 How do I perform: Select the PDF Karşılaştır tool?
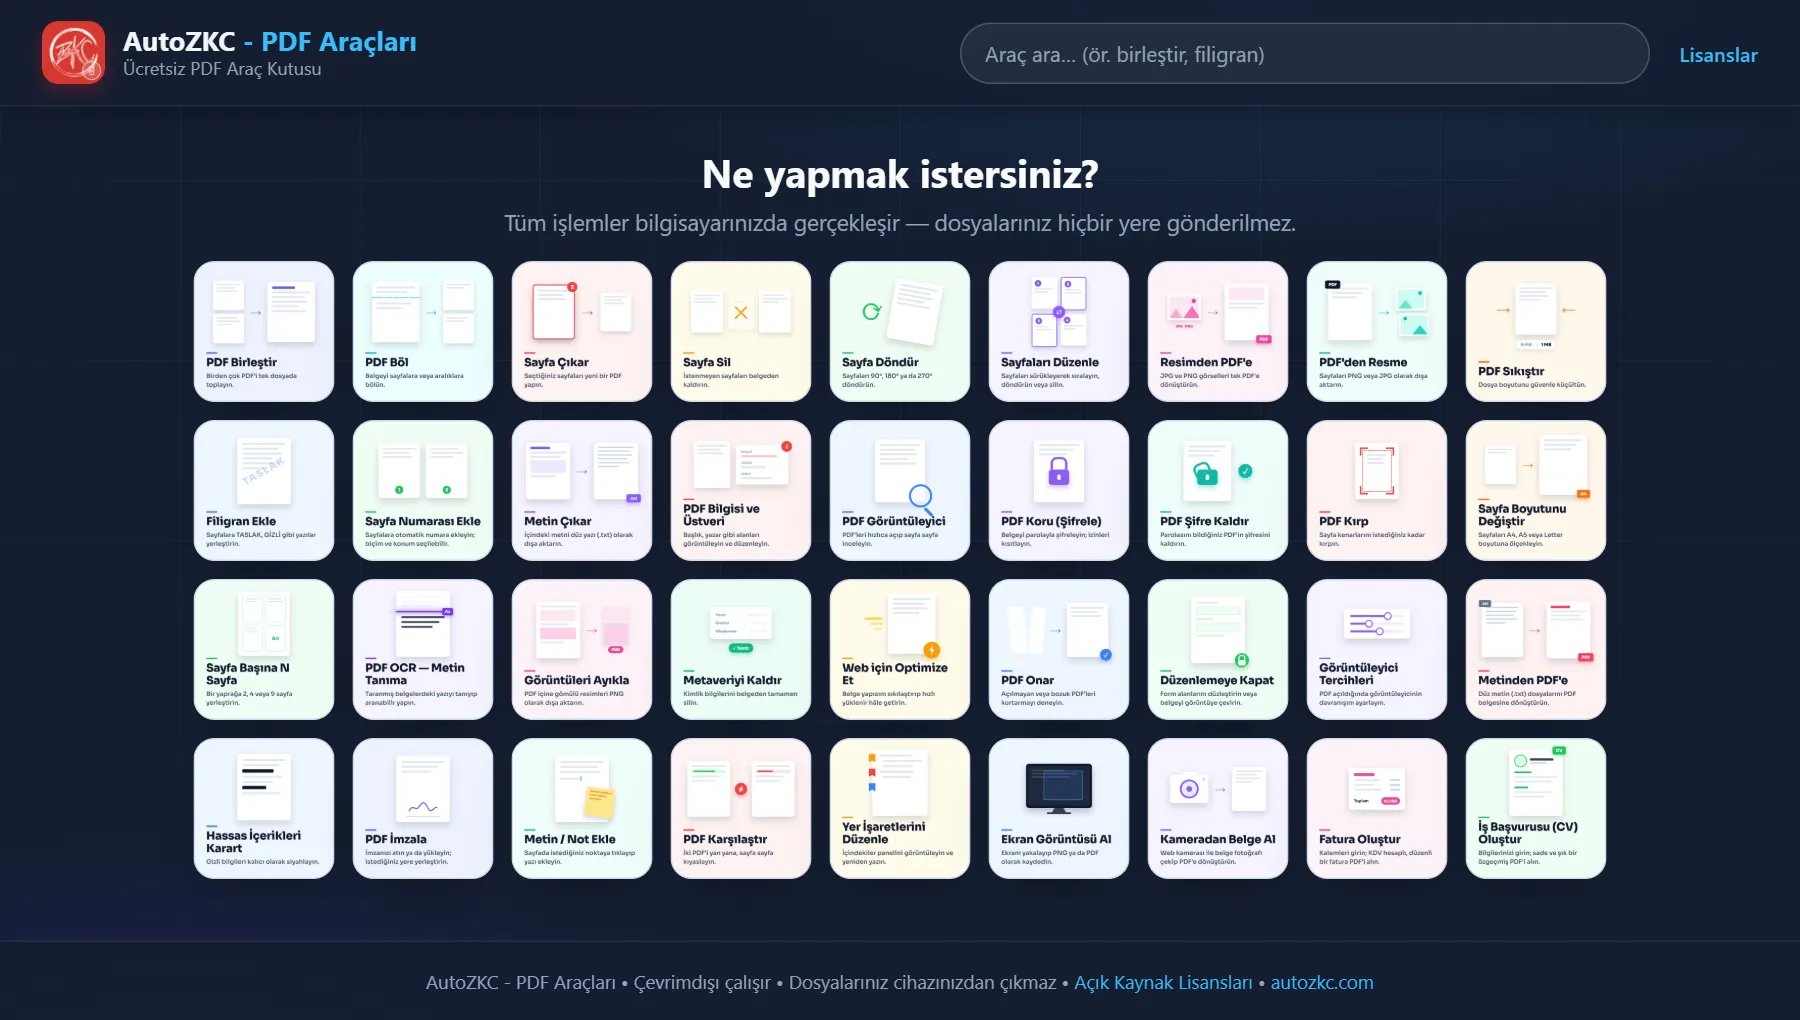(741, 809)
